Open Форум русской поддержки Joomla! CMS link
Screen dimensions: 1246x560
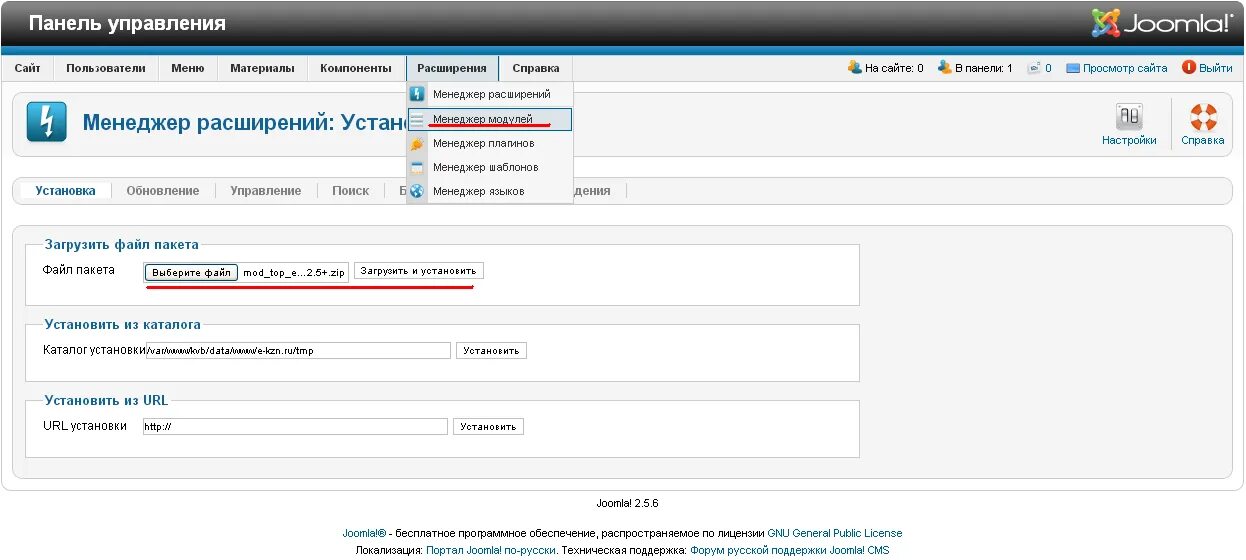[x=790, y=550]
